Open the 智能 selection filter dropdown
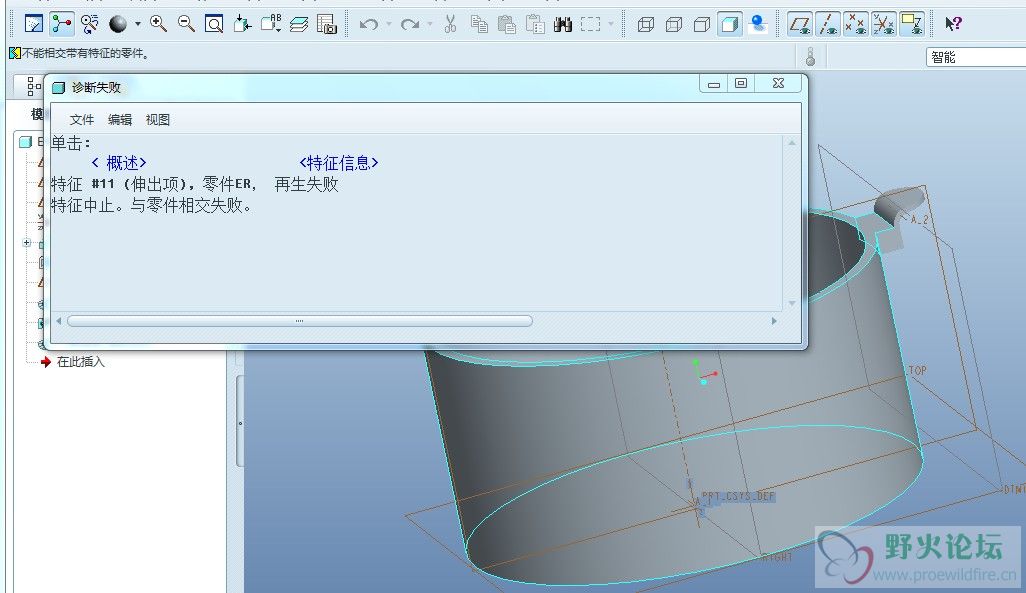Screen dimensions: 1026x593 point(975,57)
